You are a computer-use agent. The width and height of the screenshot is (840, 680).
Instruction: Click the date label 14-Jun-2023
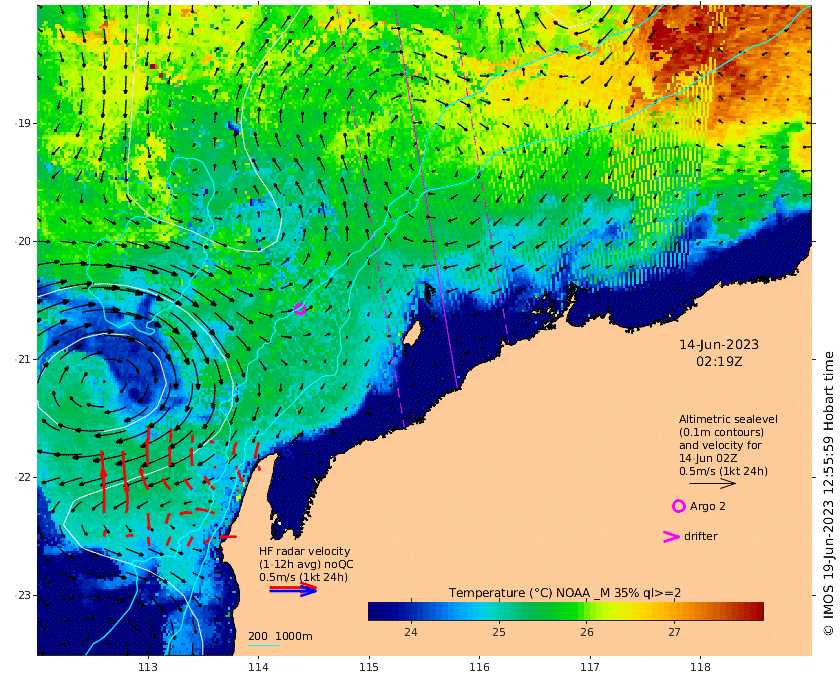719,345
